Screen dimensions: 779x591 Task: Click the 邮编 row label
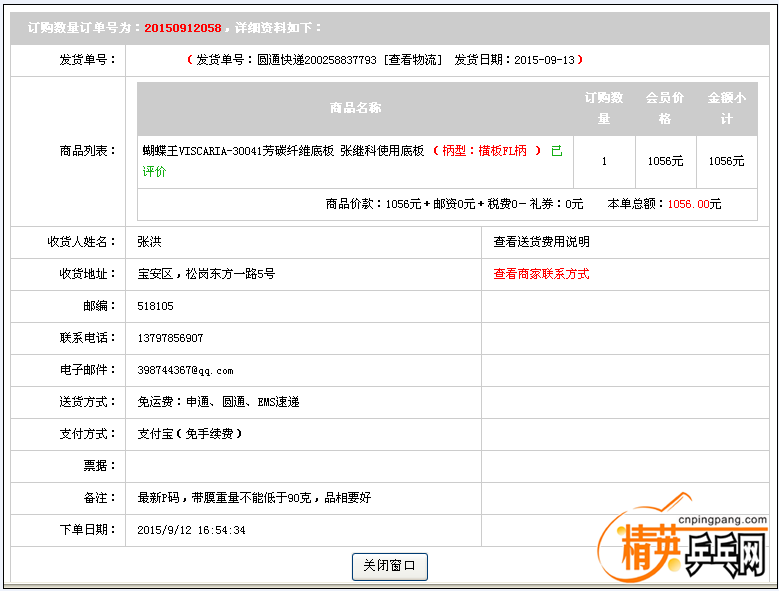(99, 306)
